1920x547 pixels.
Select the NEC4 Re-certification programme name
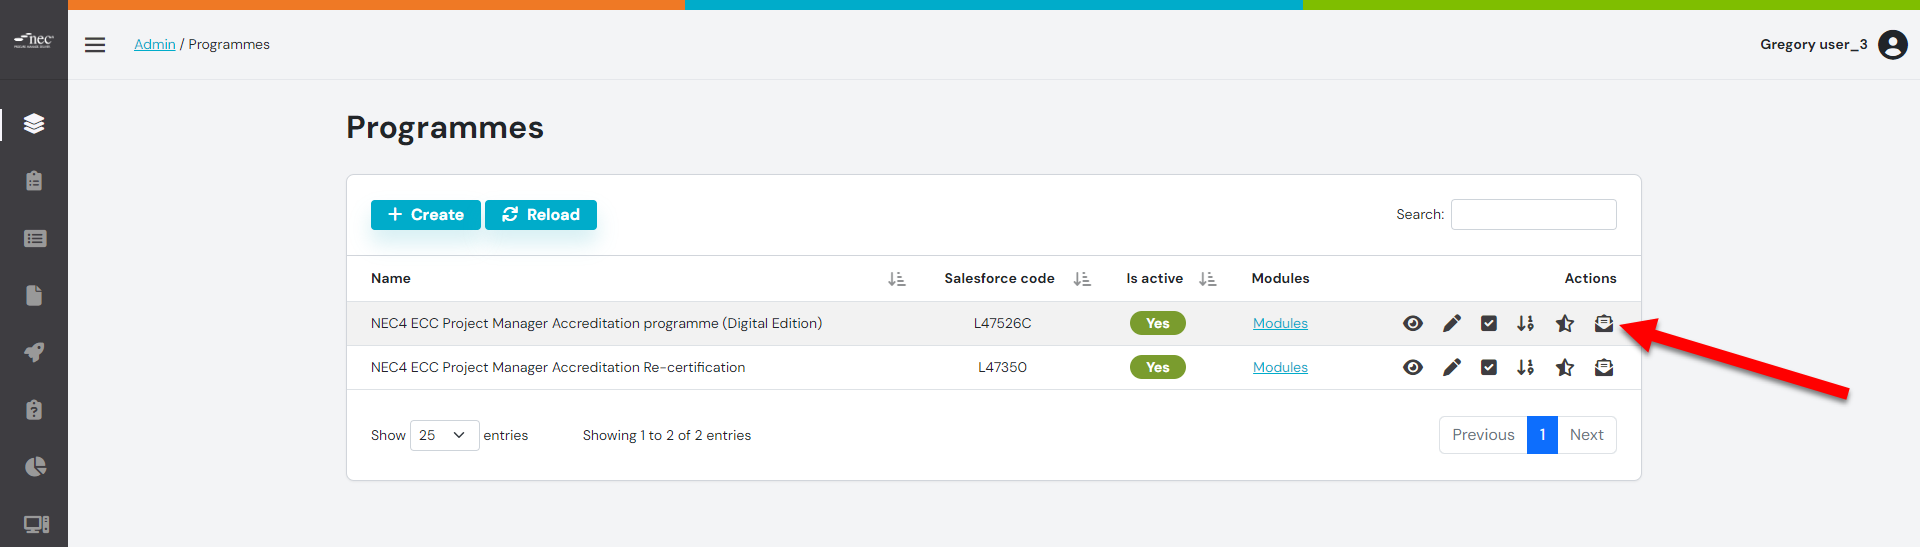click(x=558, y=367)
